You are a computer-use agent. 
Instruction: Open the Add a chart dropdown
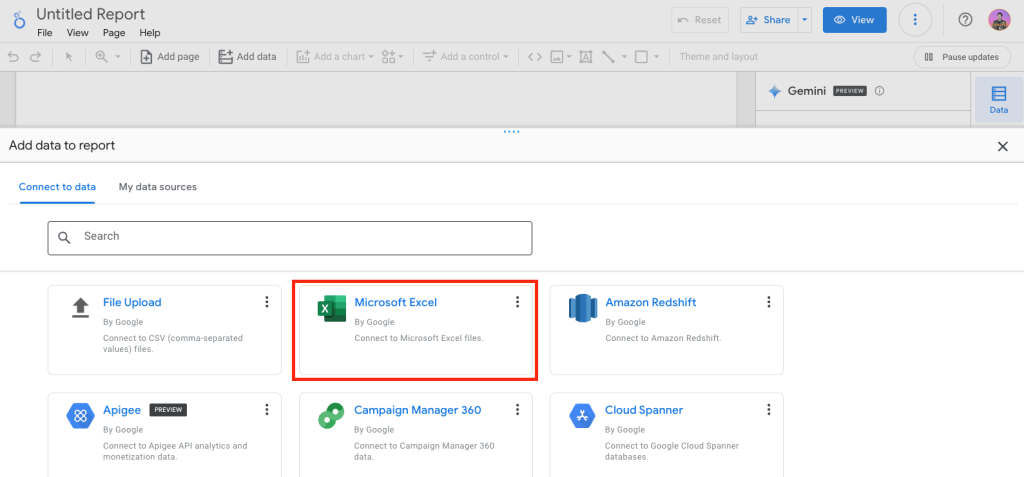pos(336,57)
